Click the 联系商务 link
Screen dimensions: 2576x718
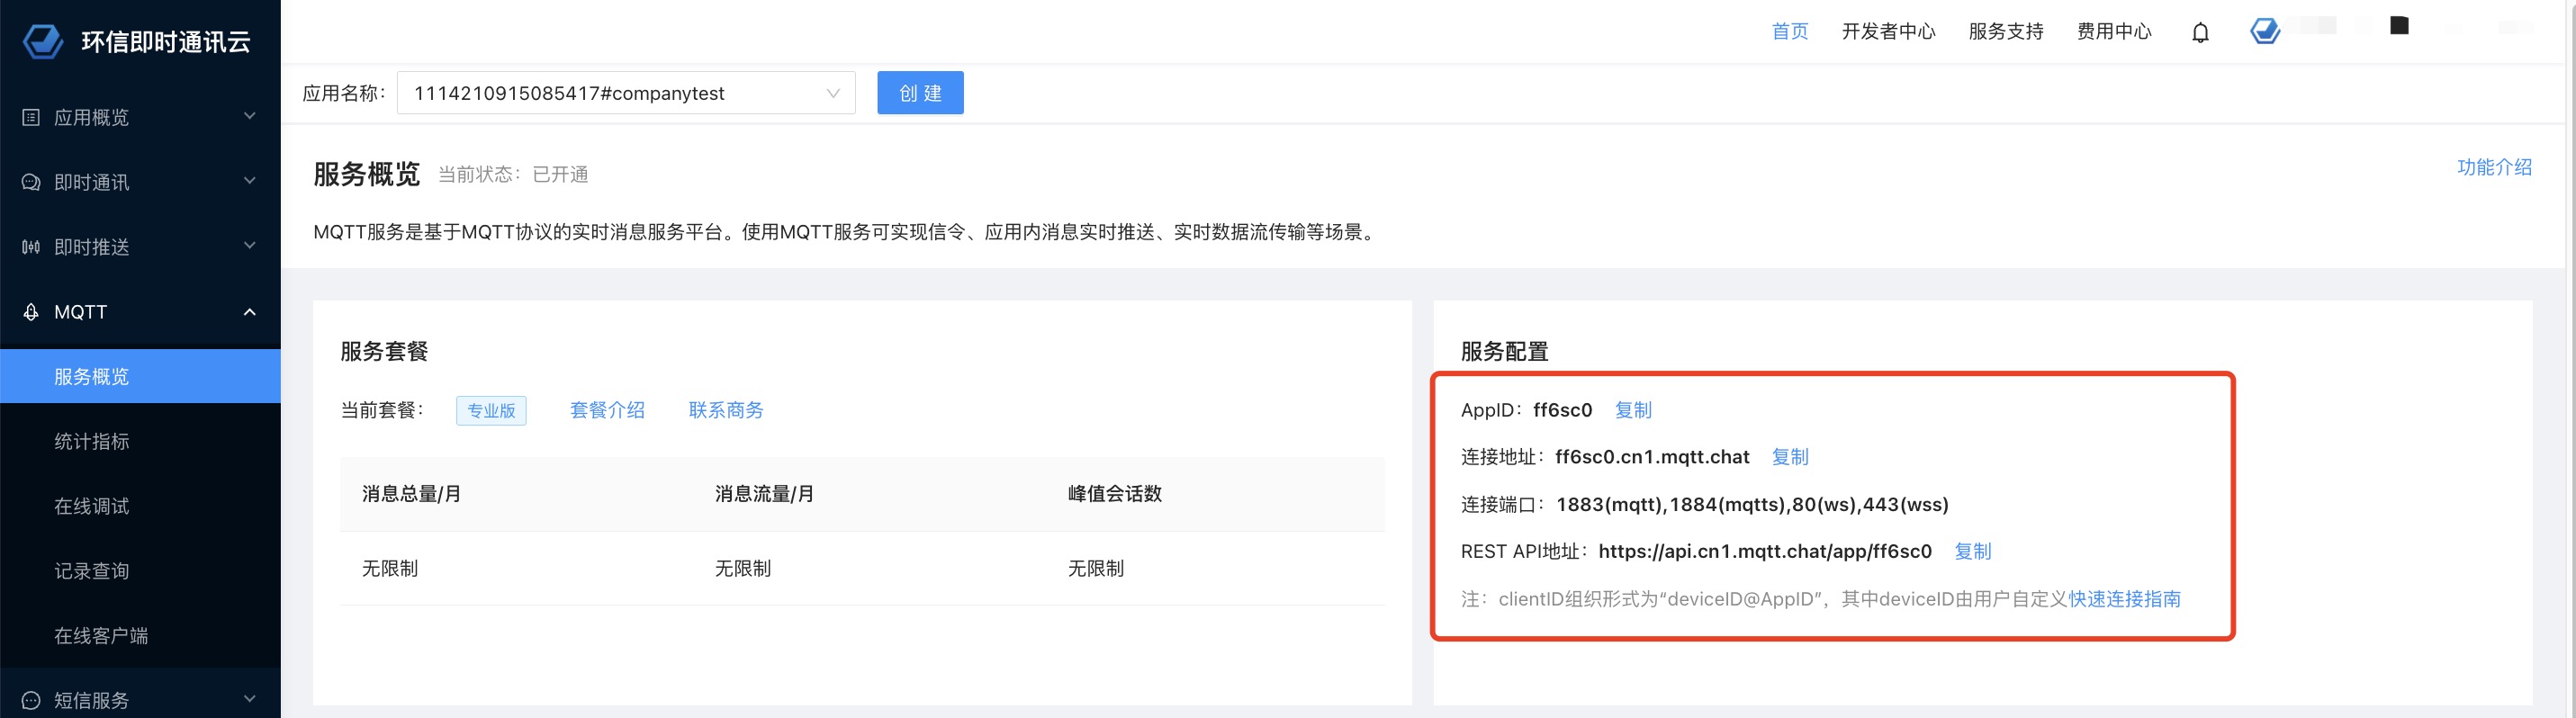coord(726,410)
